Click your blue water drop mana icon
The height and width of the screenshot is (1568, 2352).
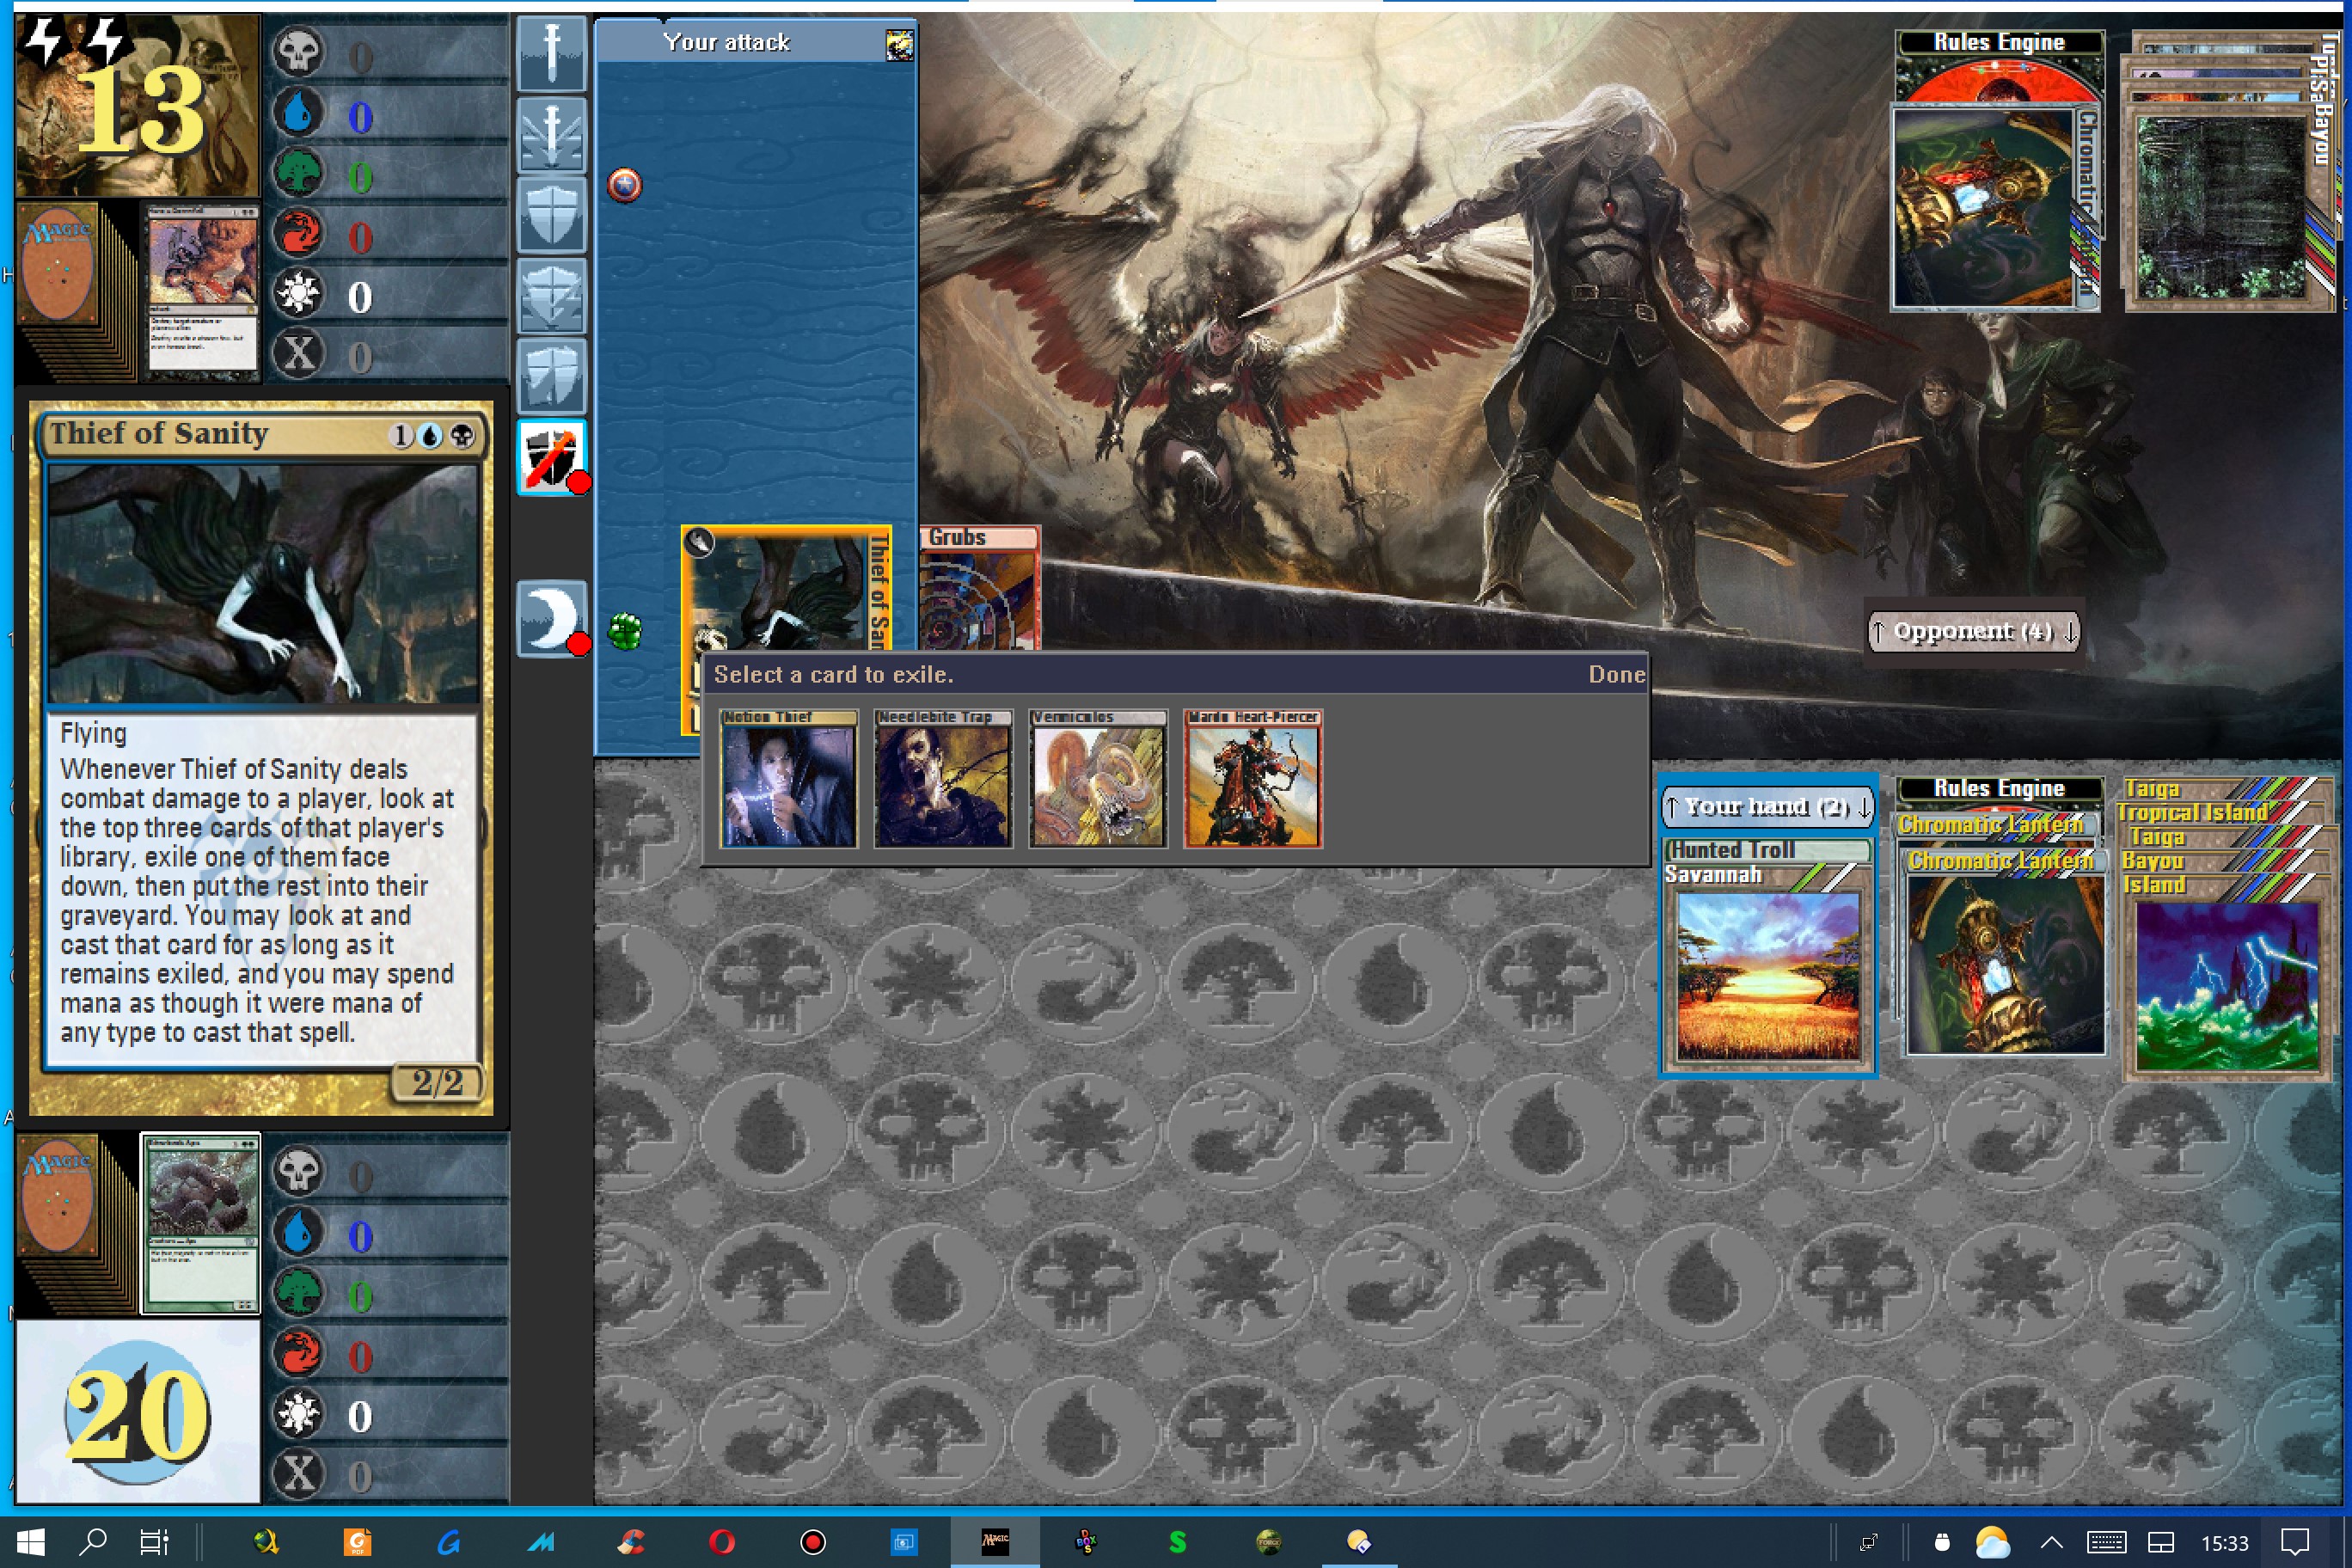click(298, 1232)
